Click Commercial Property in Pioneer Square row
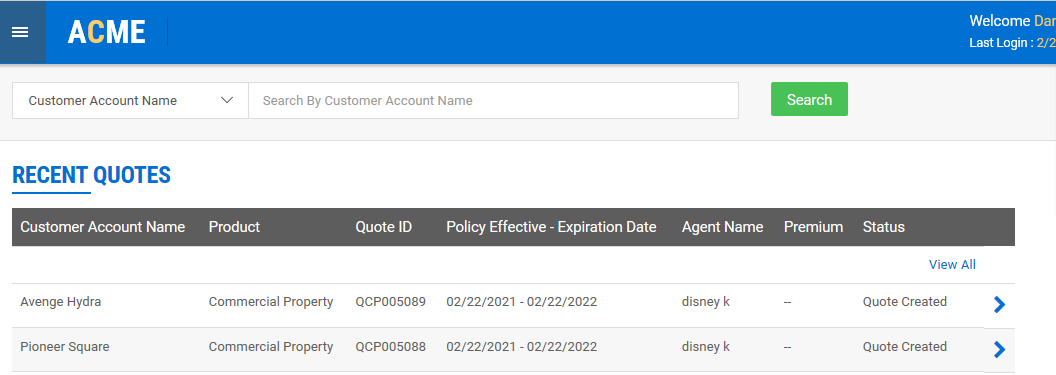 click(271, 347)
